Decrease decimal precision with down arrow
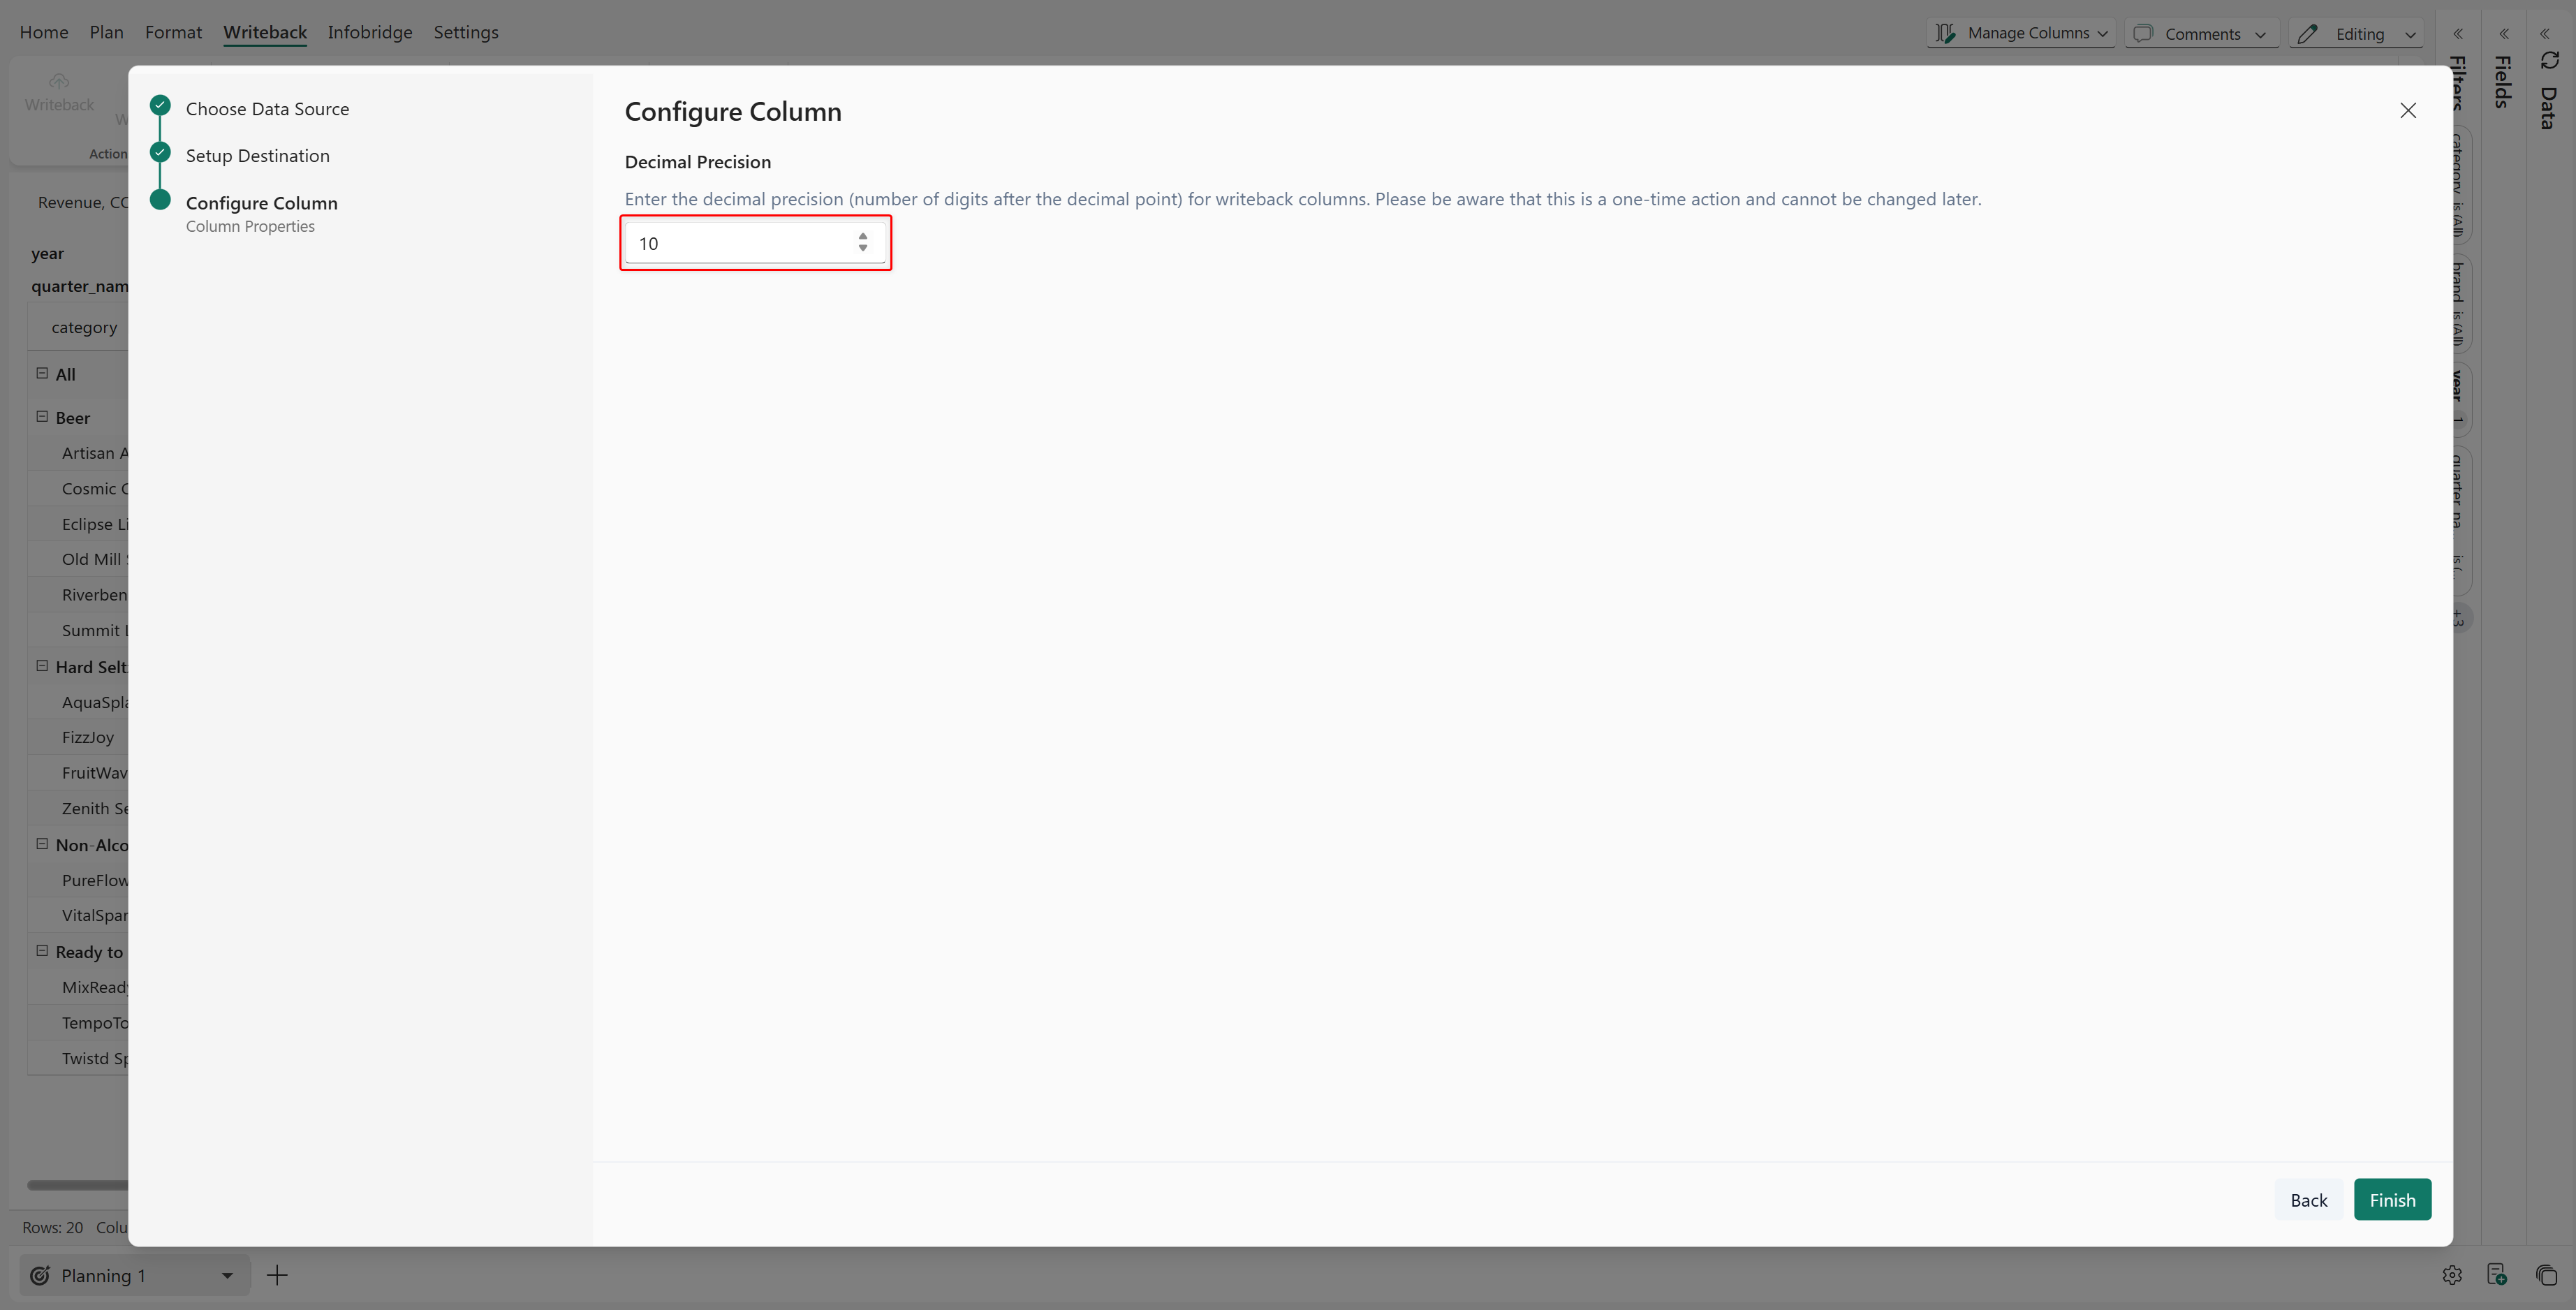The width and height of the screenshot is (2576, 1310). point(862,249)
